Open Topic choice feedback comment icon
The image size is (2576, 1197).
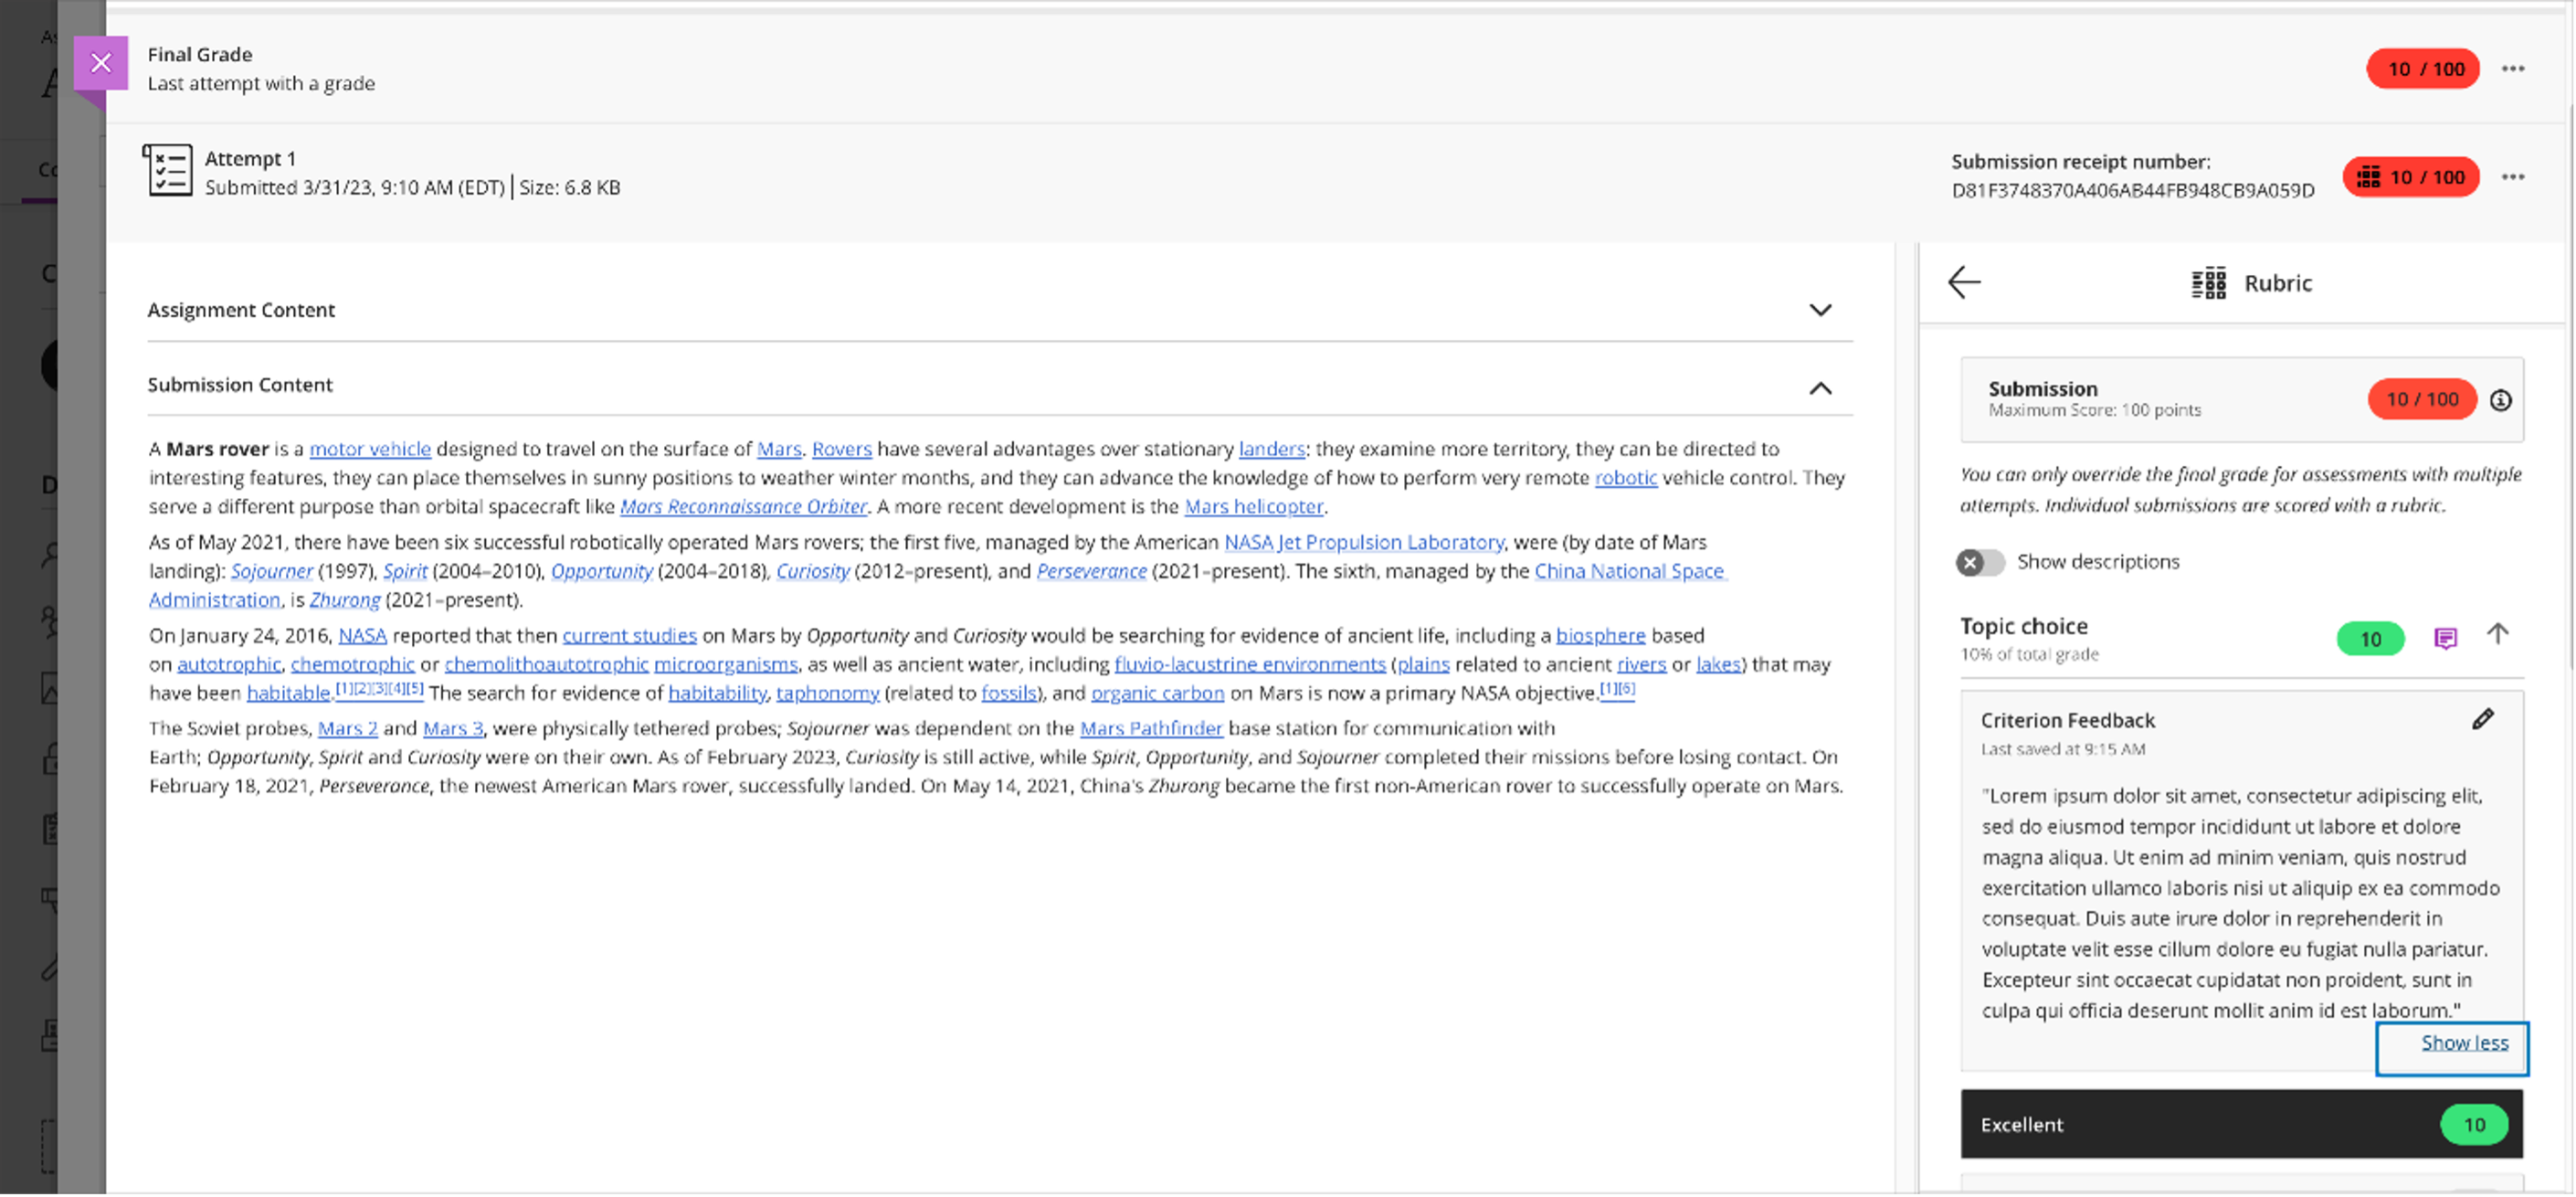pyautogui.click(x=2444, y=638)
